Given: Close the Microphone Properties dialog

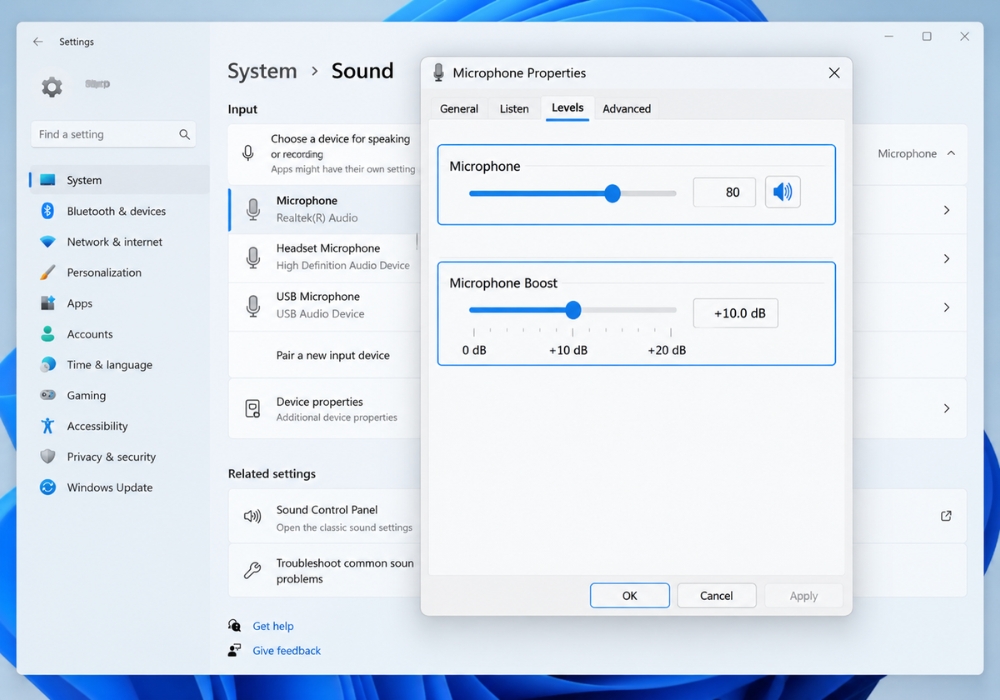Looking at the screenshot, I should (834, 73).
